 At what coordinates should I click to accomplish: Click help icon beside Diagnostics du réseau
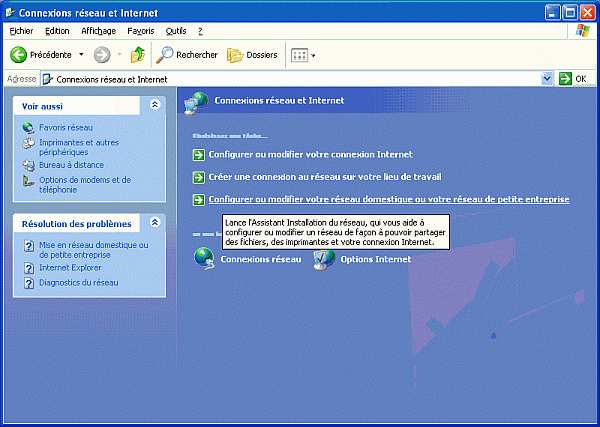29,283
